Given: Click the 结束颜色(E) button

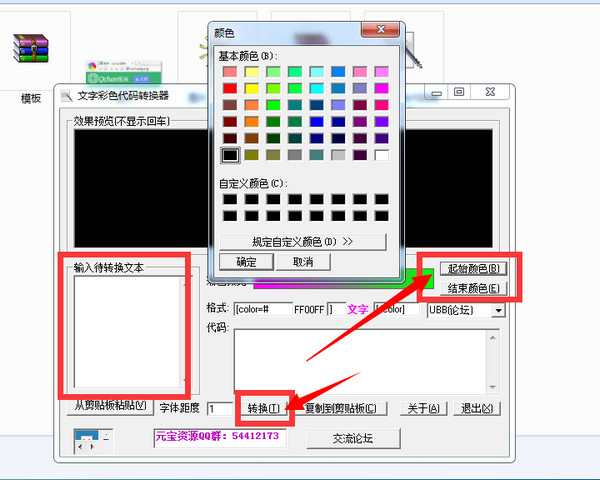Looking at the screenshot, I should click(x=473, y=288).
